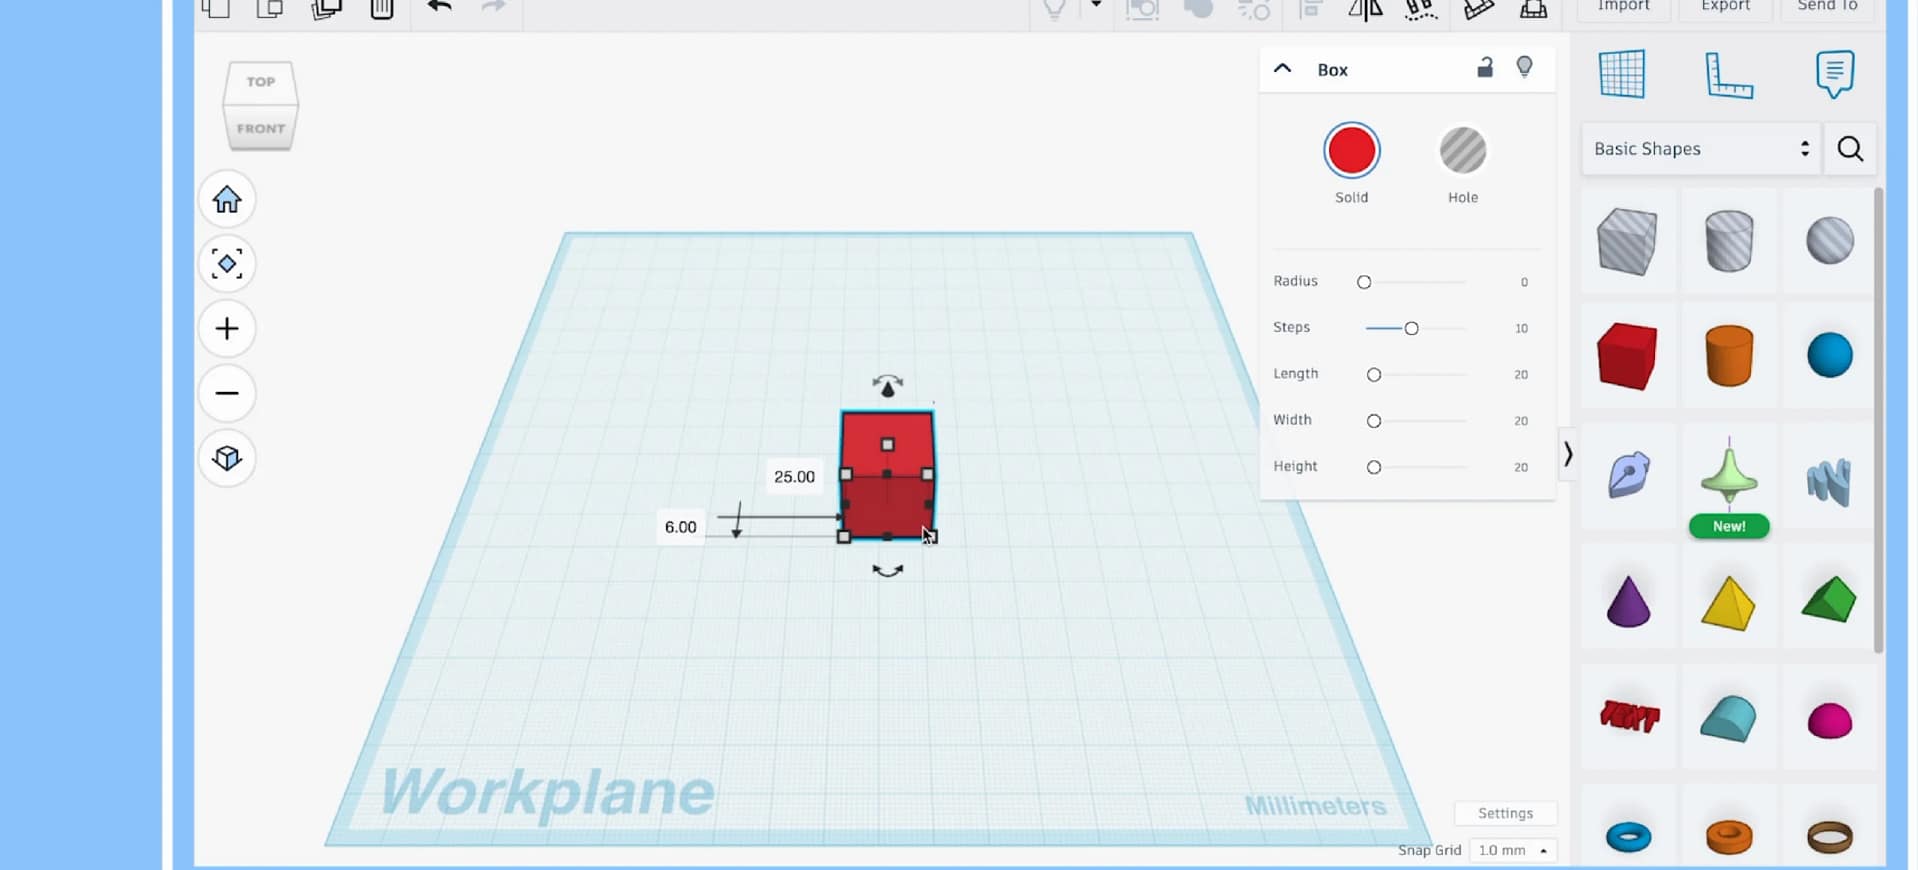This screenshot has width=1918, height=870.
Task: Select the red Text shape
Action: point(1629,716)
